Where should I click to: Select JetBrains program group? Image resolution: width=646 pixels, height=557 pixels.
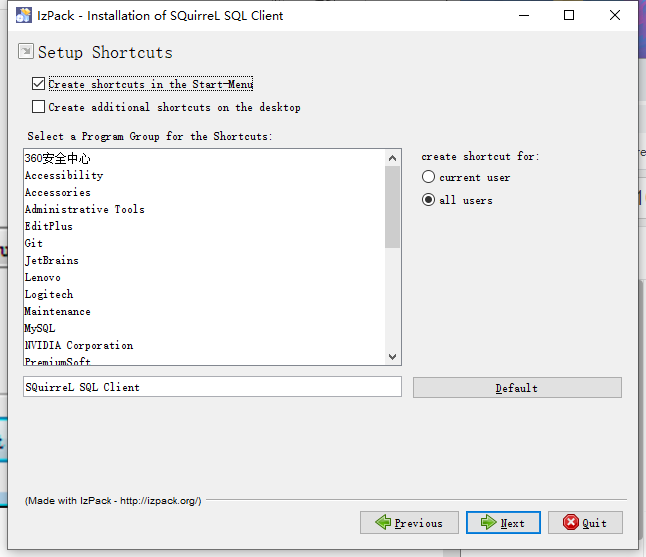point(204,260)
